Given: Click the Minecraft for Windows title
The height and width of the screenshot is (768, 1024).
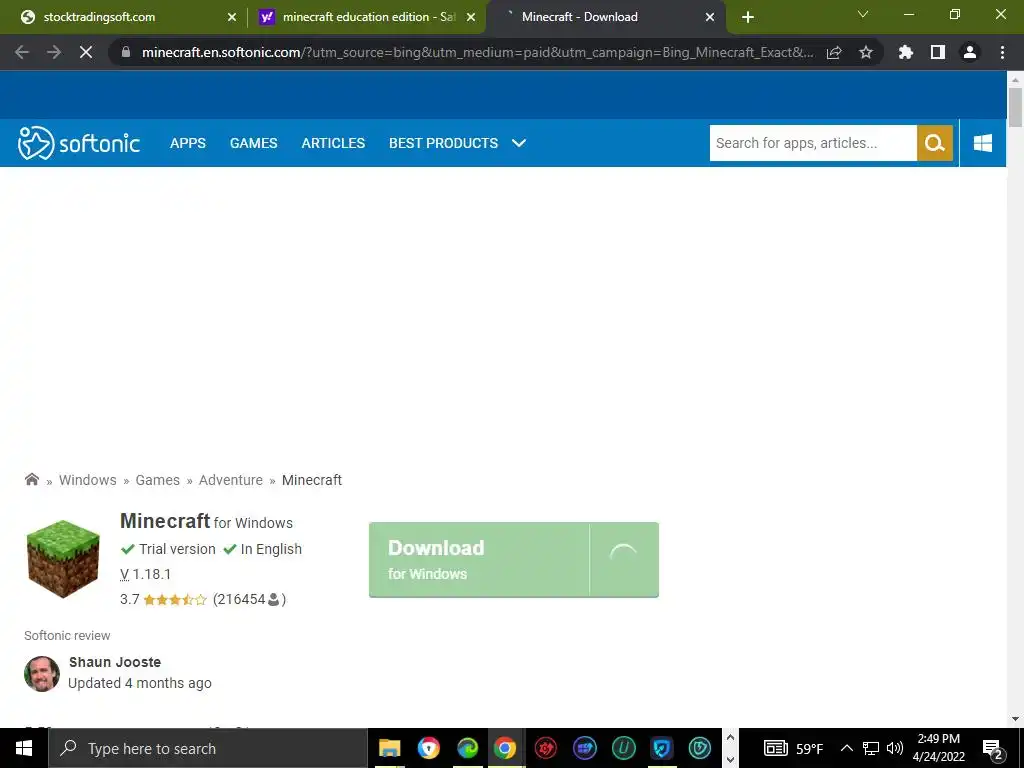Looking at the screenshot, I should tap(206, 521).
